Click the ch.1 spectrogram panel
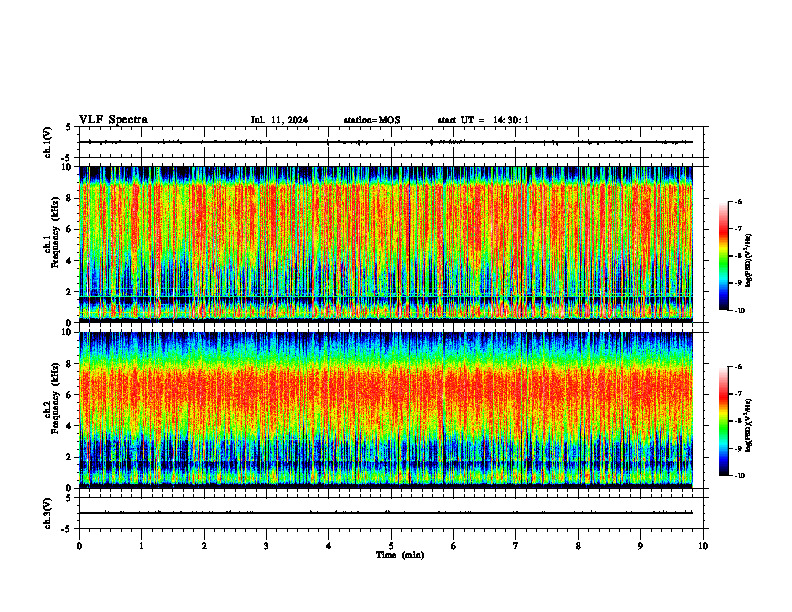 (386, 244)
